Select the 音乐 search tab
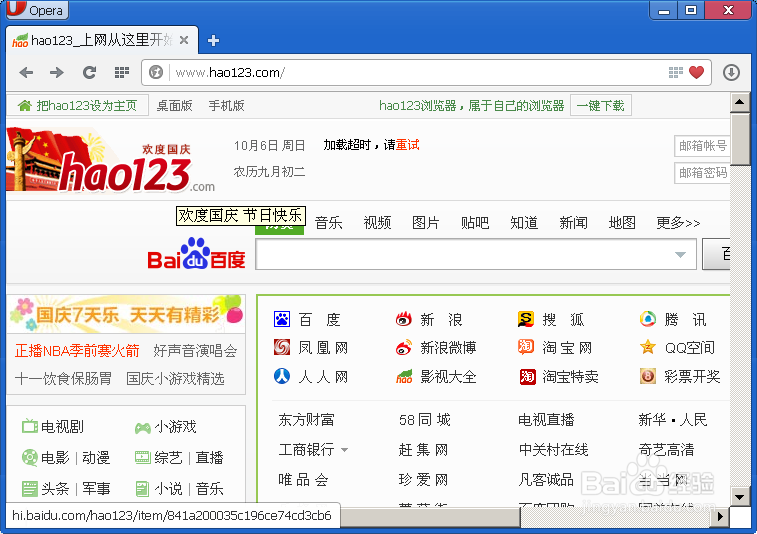This screenshot has height=534, width=757. pos(329,223)
